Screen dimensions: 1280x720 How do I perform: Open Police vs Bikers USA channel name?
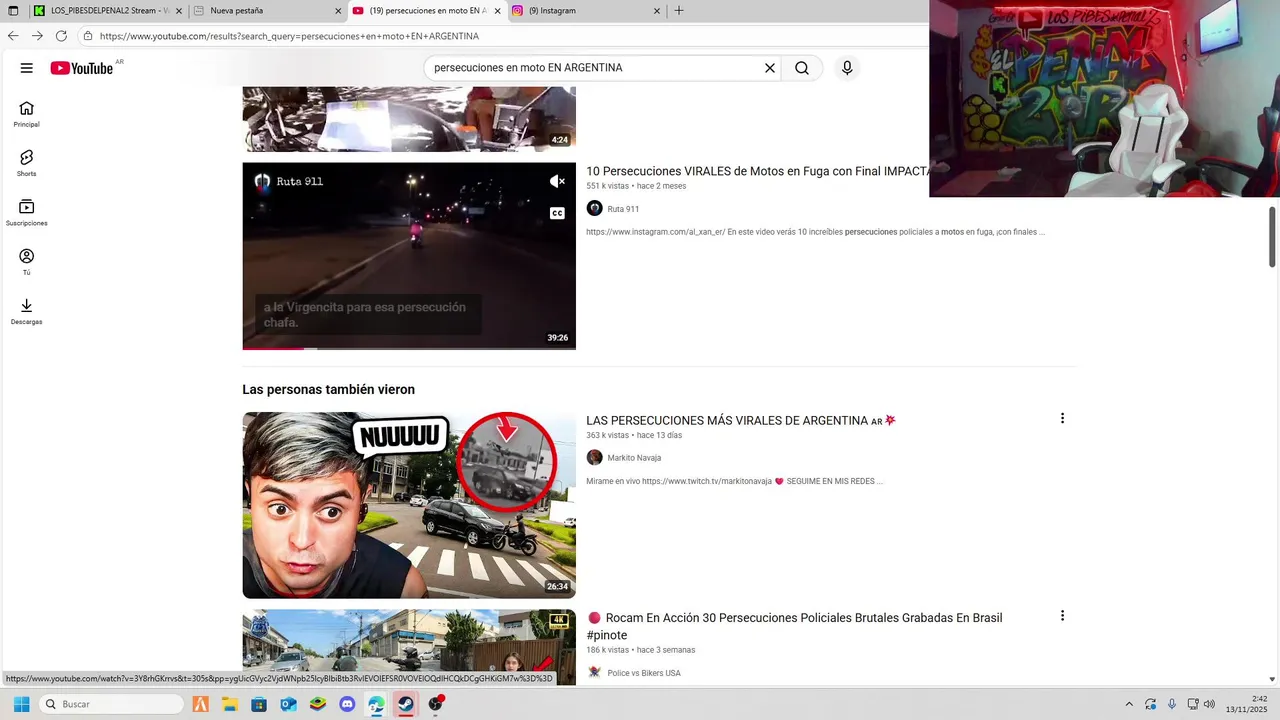click(x=644, y=673)
